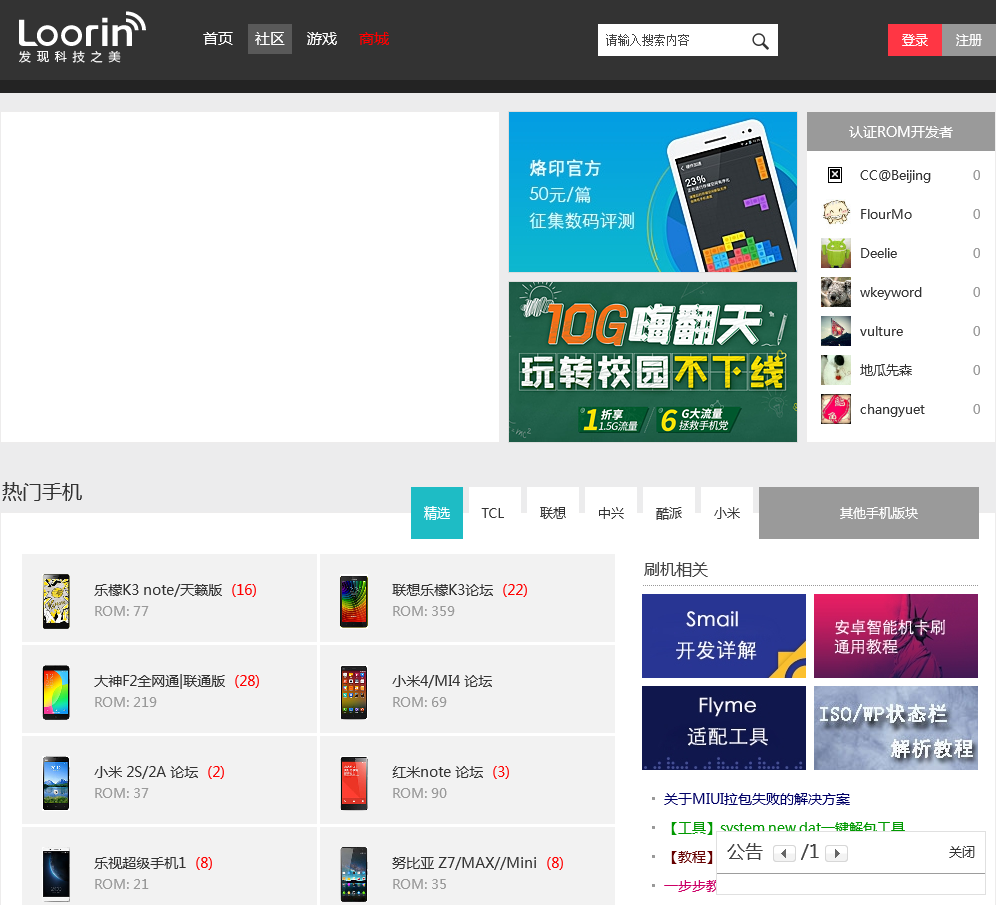Click wkeyword developer name
Screen dimensions: 996x905
pyautogui.click(x=891, y=292)
